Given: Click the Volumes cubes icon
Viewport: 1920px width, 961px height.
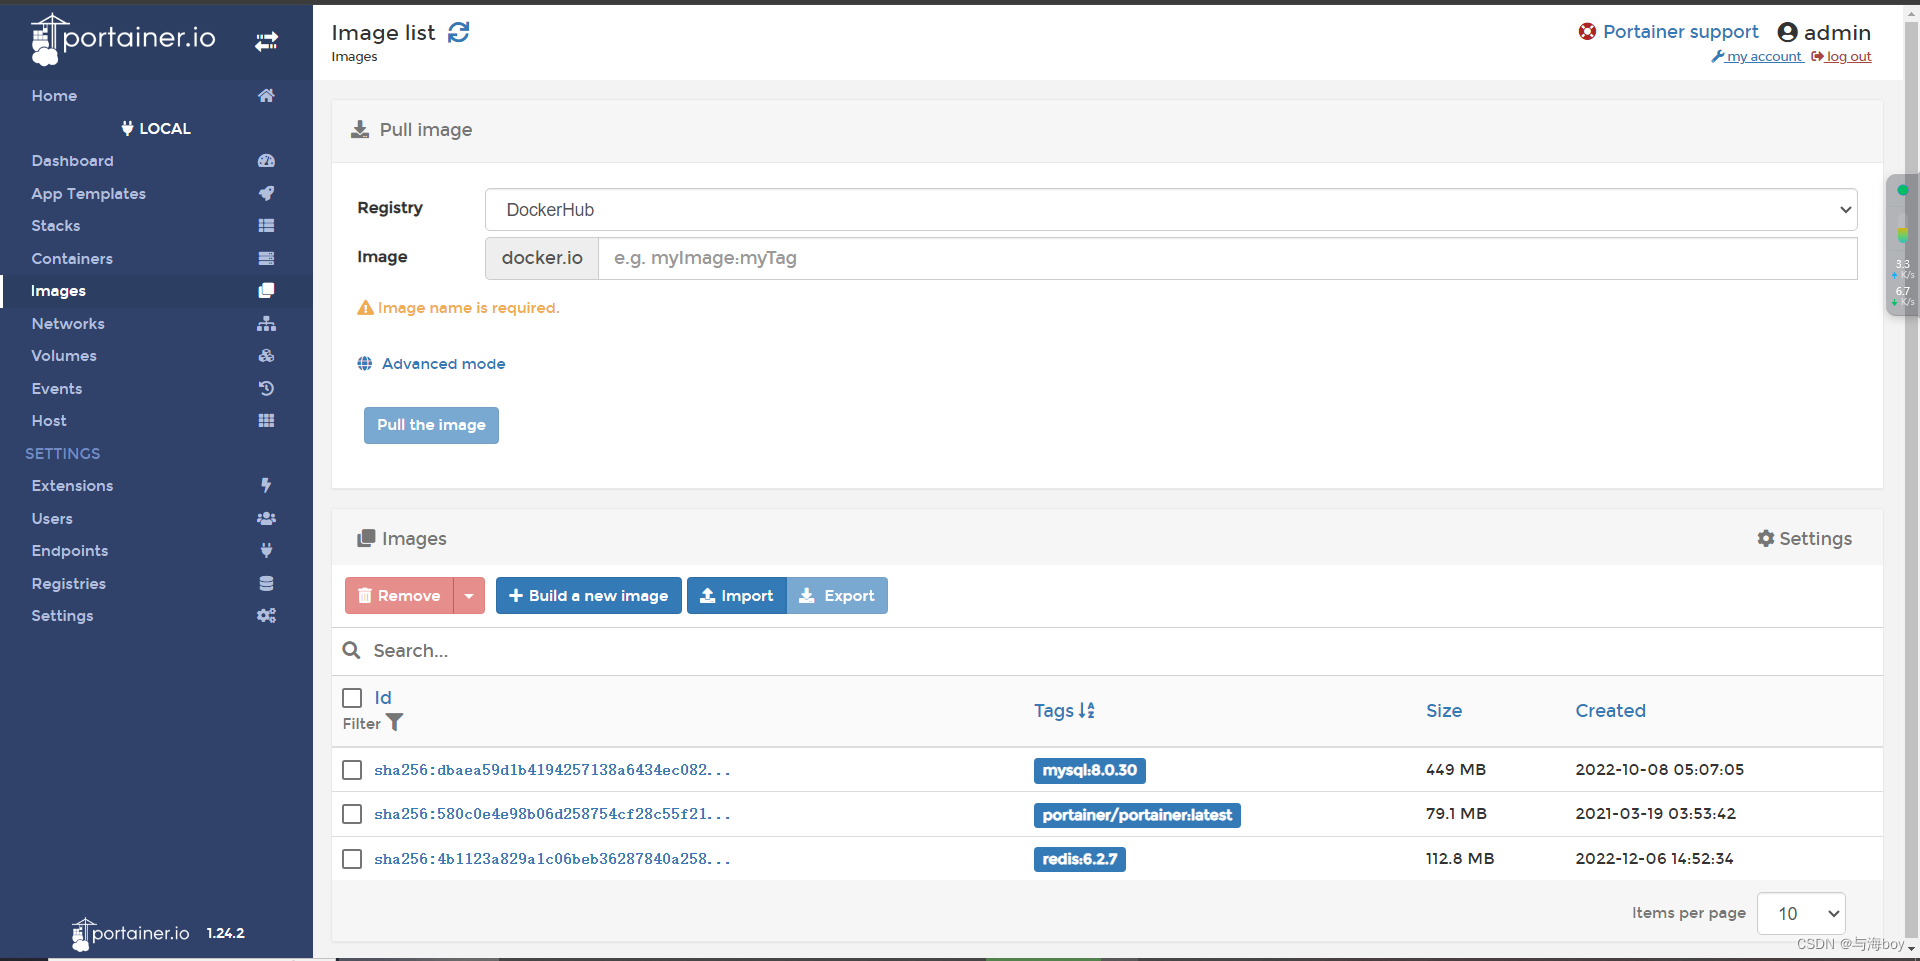Looking at the screenshot, I should click(x=266, y=356).
